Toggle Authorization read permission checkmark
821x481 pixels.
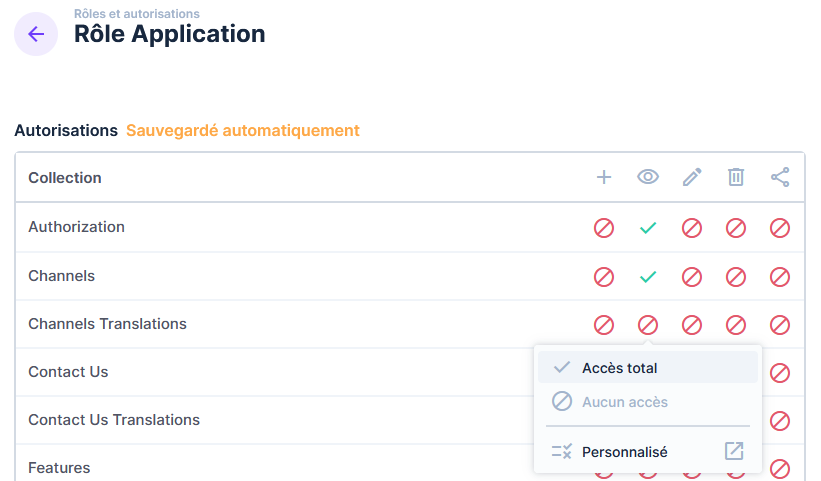[x=648, y=228]
